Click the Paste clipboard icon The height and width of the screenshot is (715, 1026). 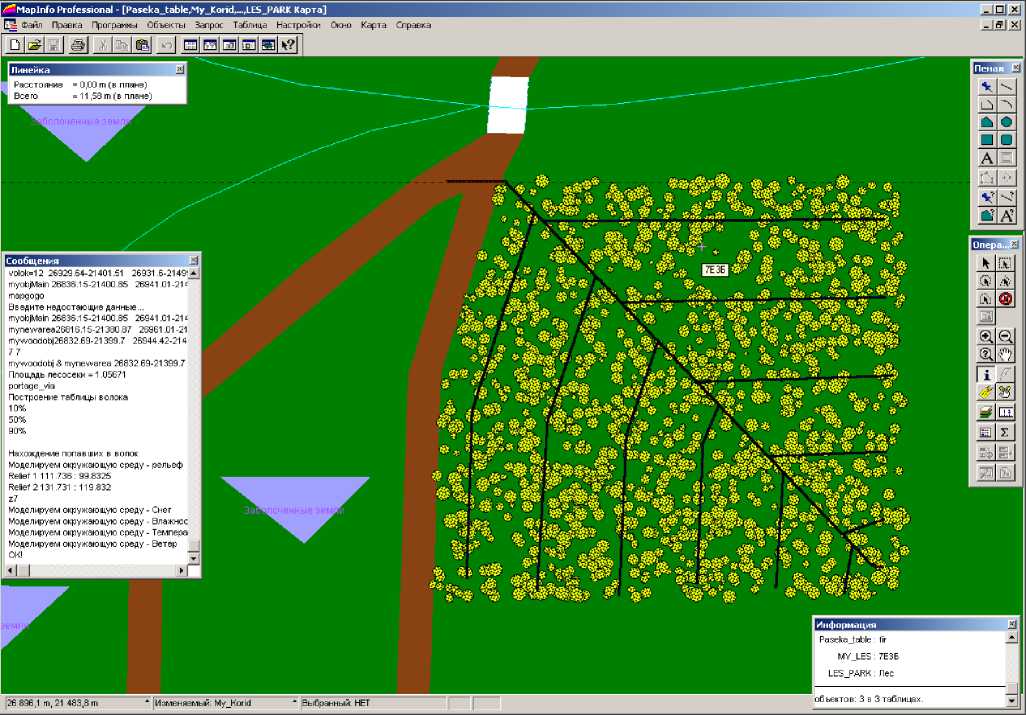click(142, 45)
